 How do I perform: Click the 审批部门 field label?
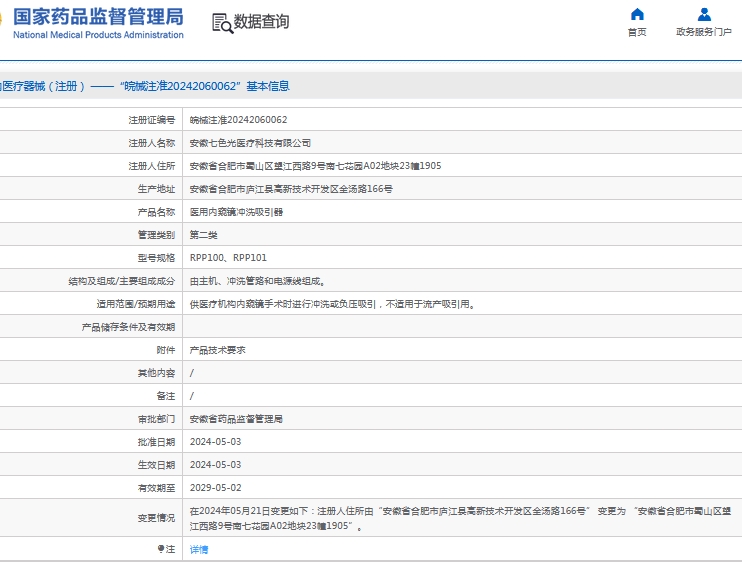coord(156,419)
